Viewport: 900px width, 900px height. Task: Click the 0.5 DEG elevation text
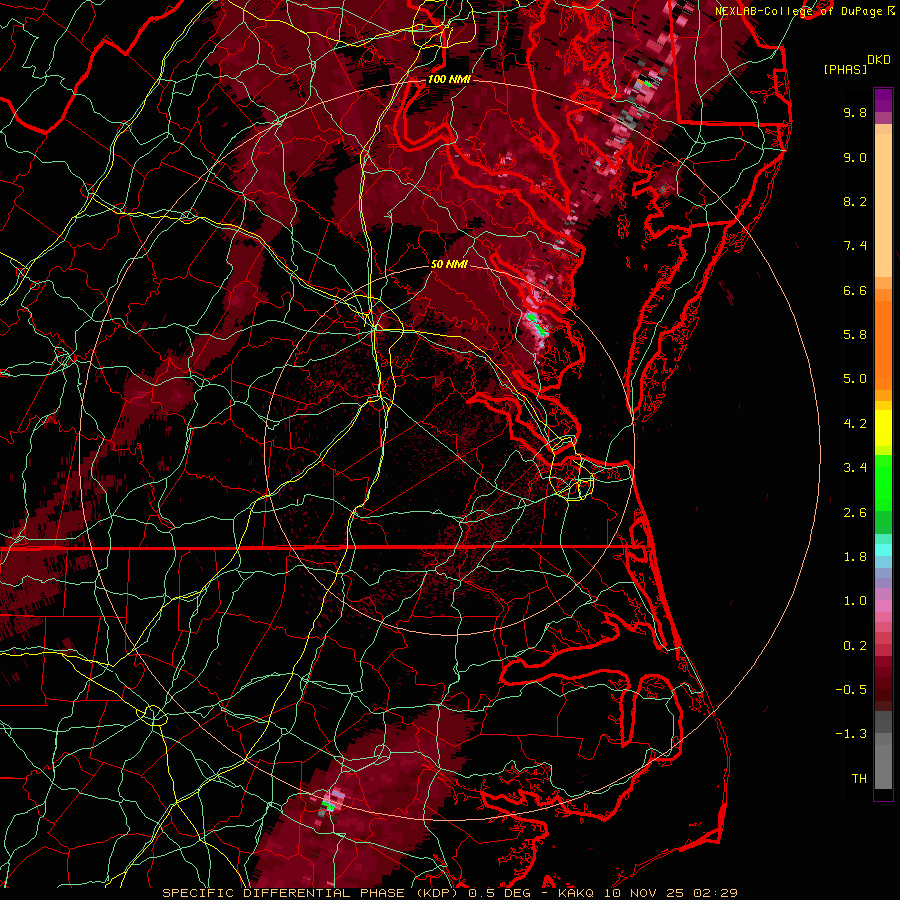point(498,893)
